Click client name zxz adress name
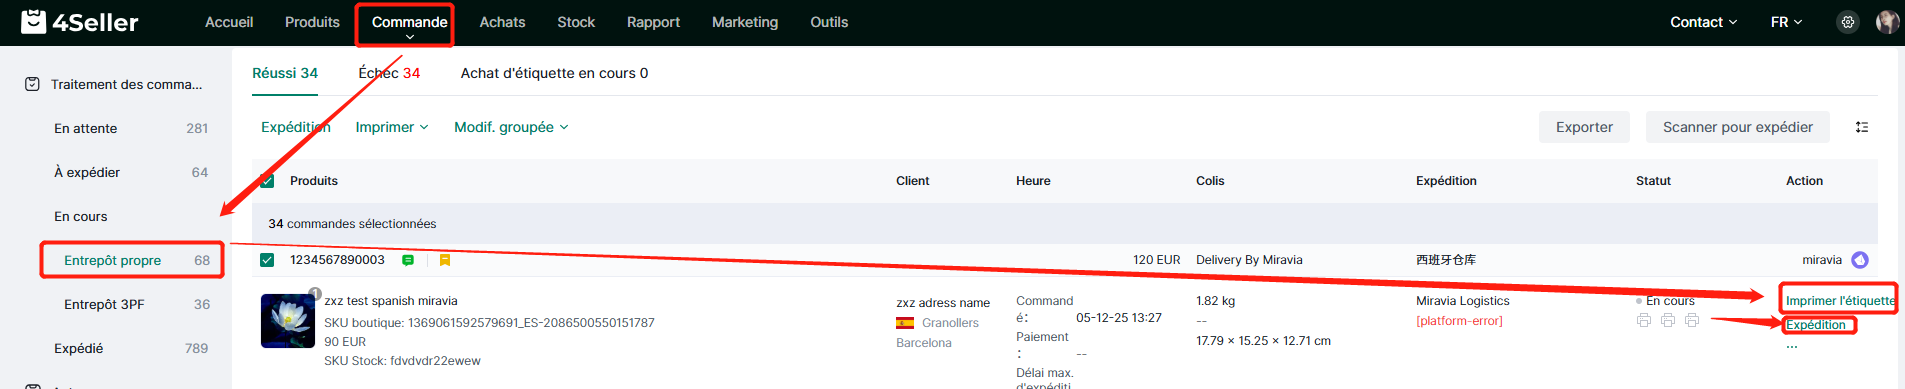The width and height of the screenshot is (1905, 389). click(943, 303)
